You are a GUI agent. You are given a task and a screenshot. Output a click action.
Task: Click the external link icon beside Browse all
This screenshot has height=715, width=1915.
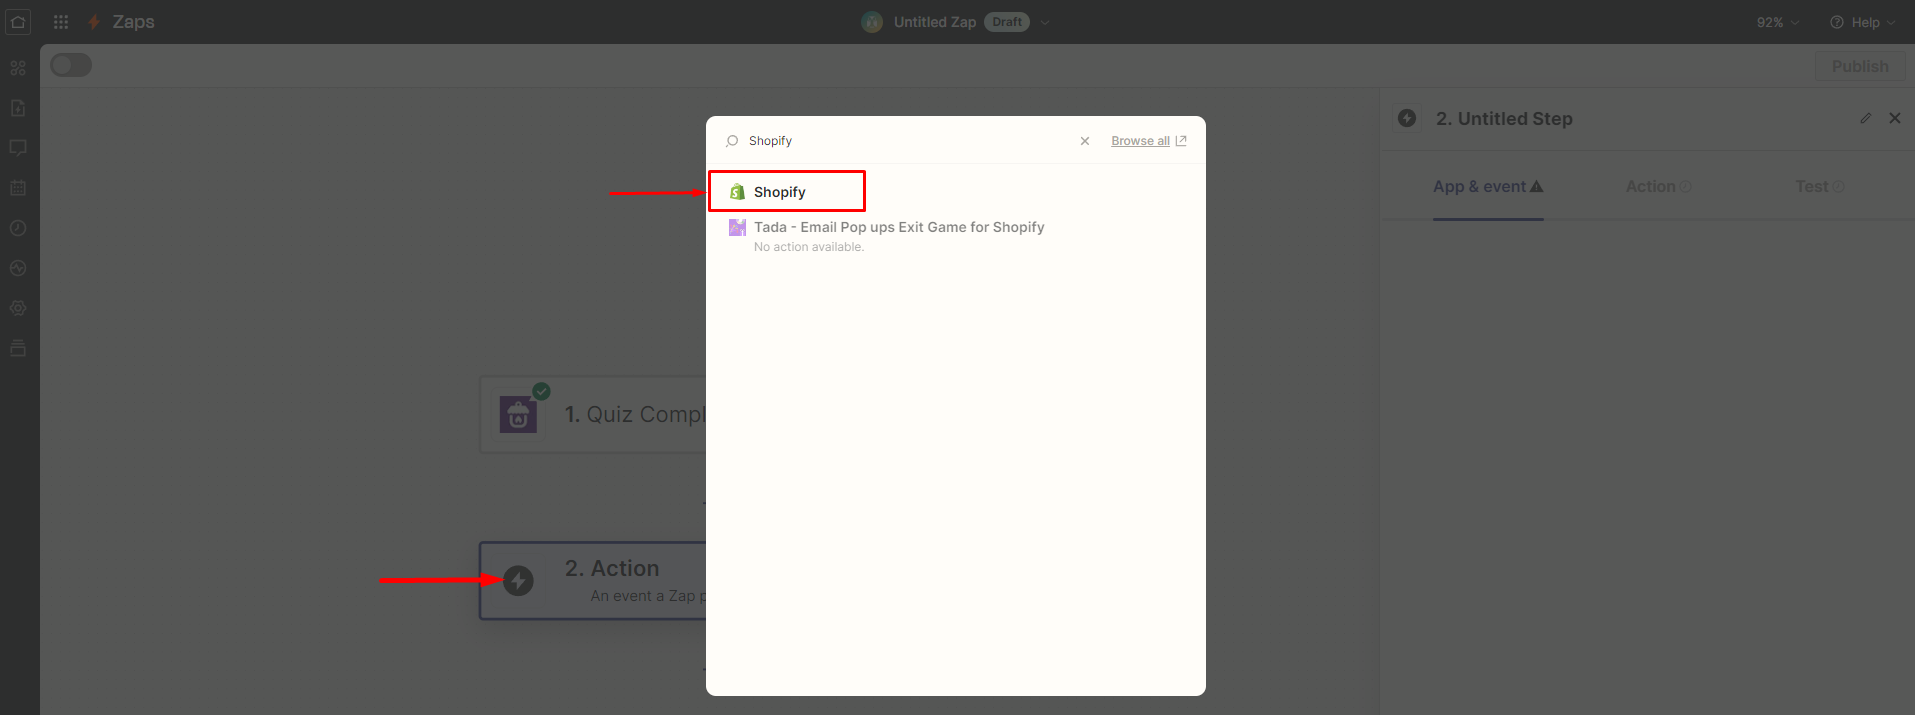tap(1181, 141)
